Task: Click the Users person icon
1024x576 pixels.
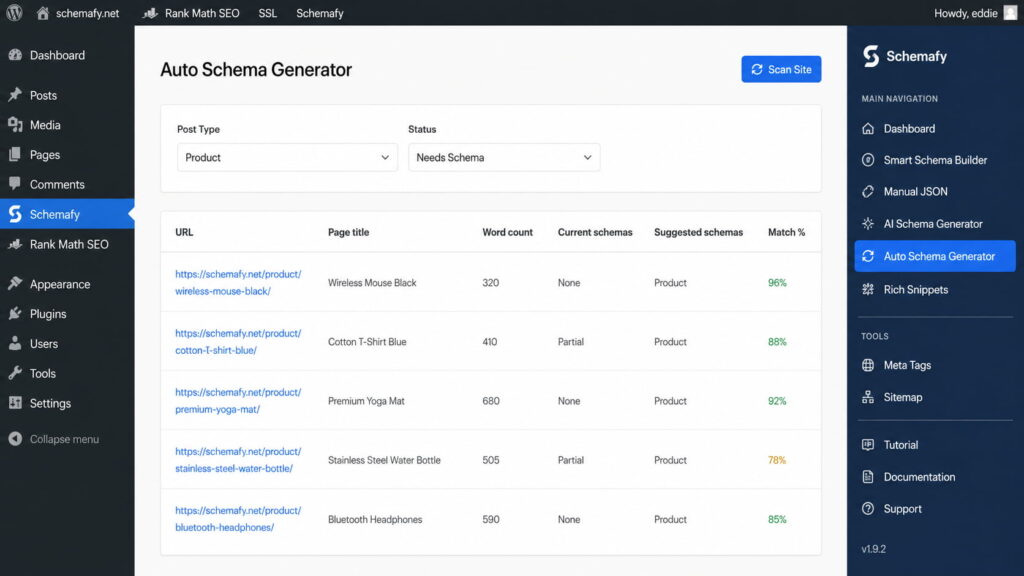Action: (x=15, y=344)
